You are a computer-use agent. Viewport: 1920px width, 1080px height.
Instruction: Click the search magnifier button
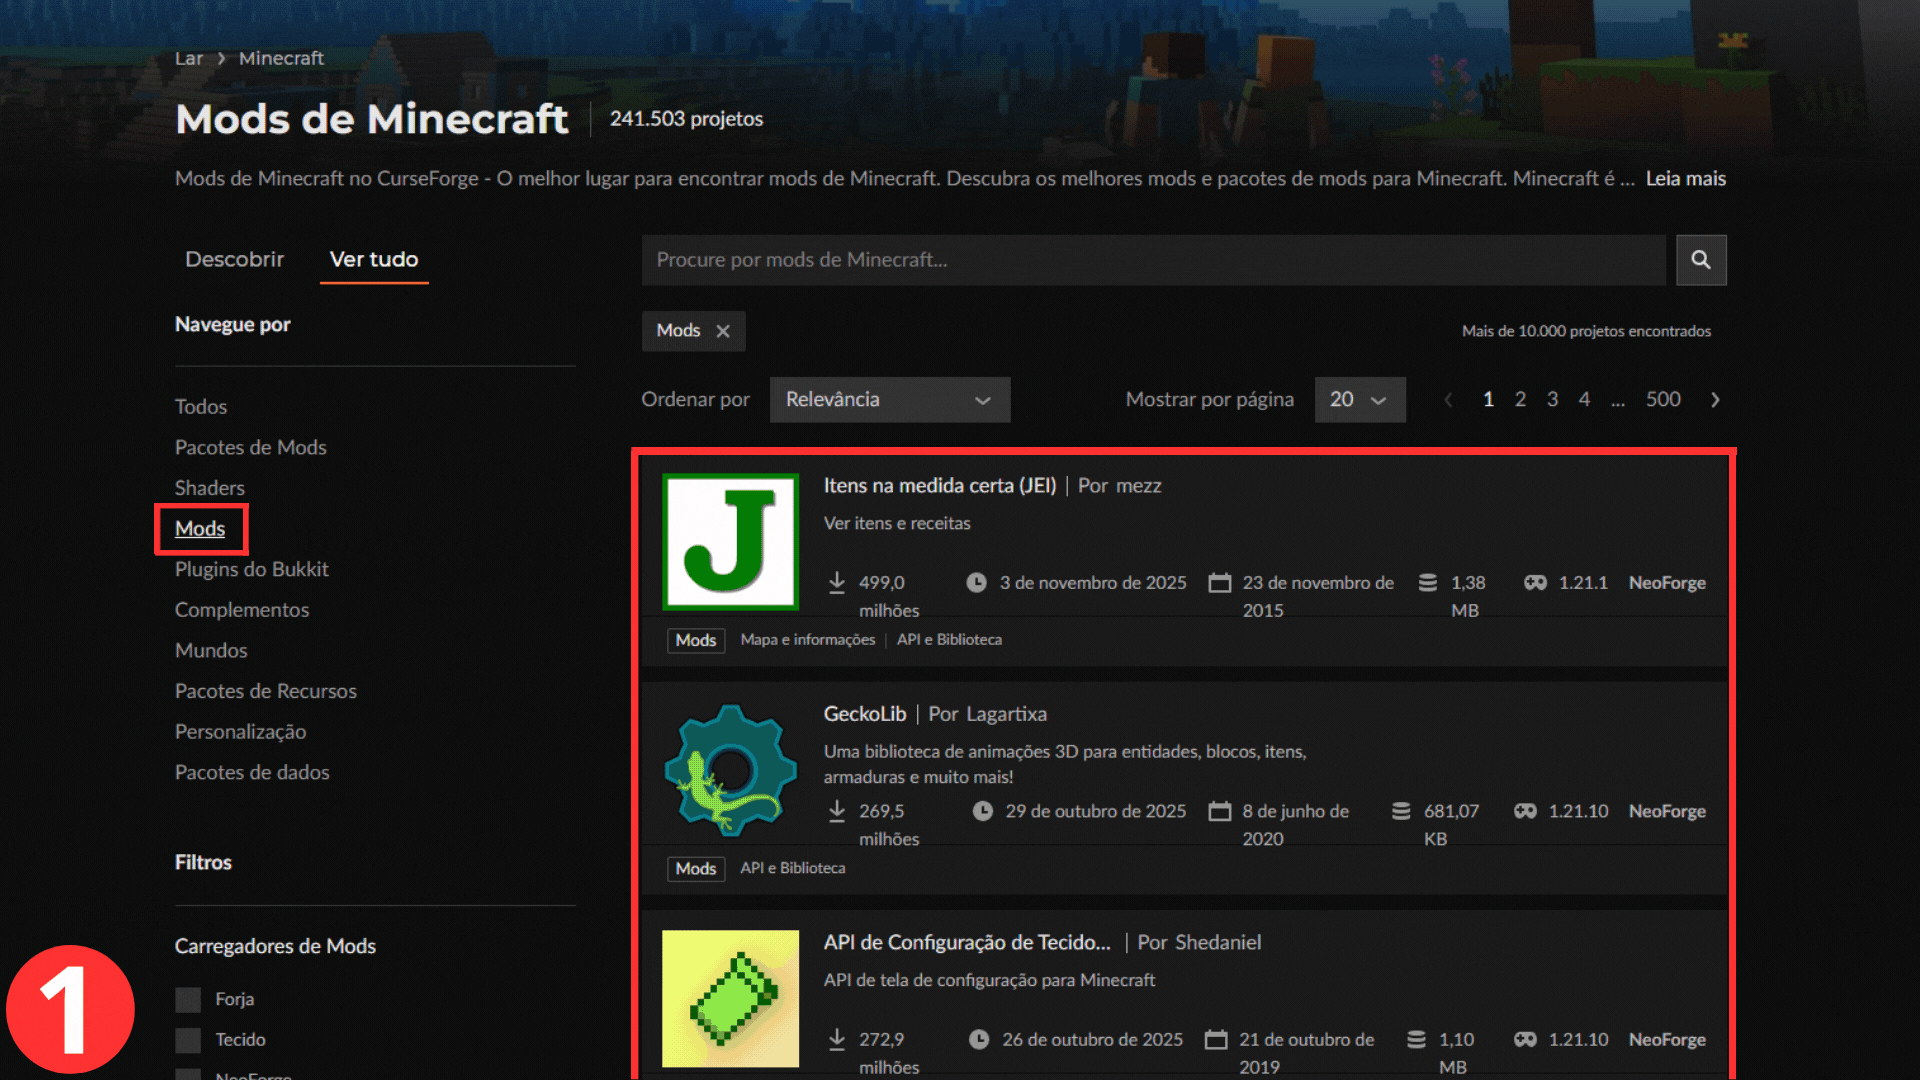pos(1700,260)
